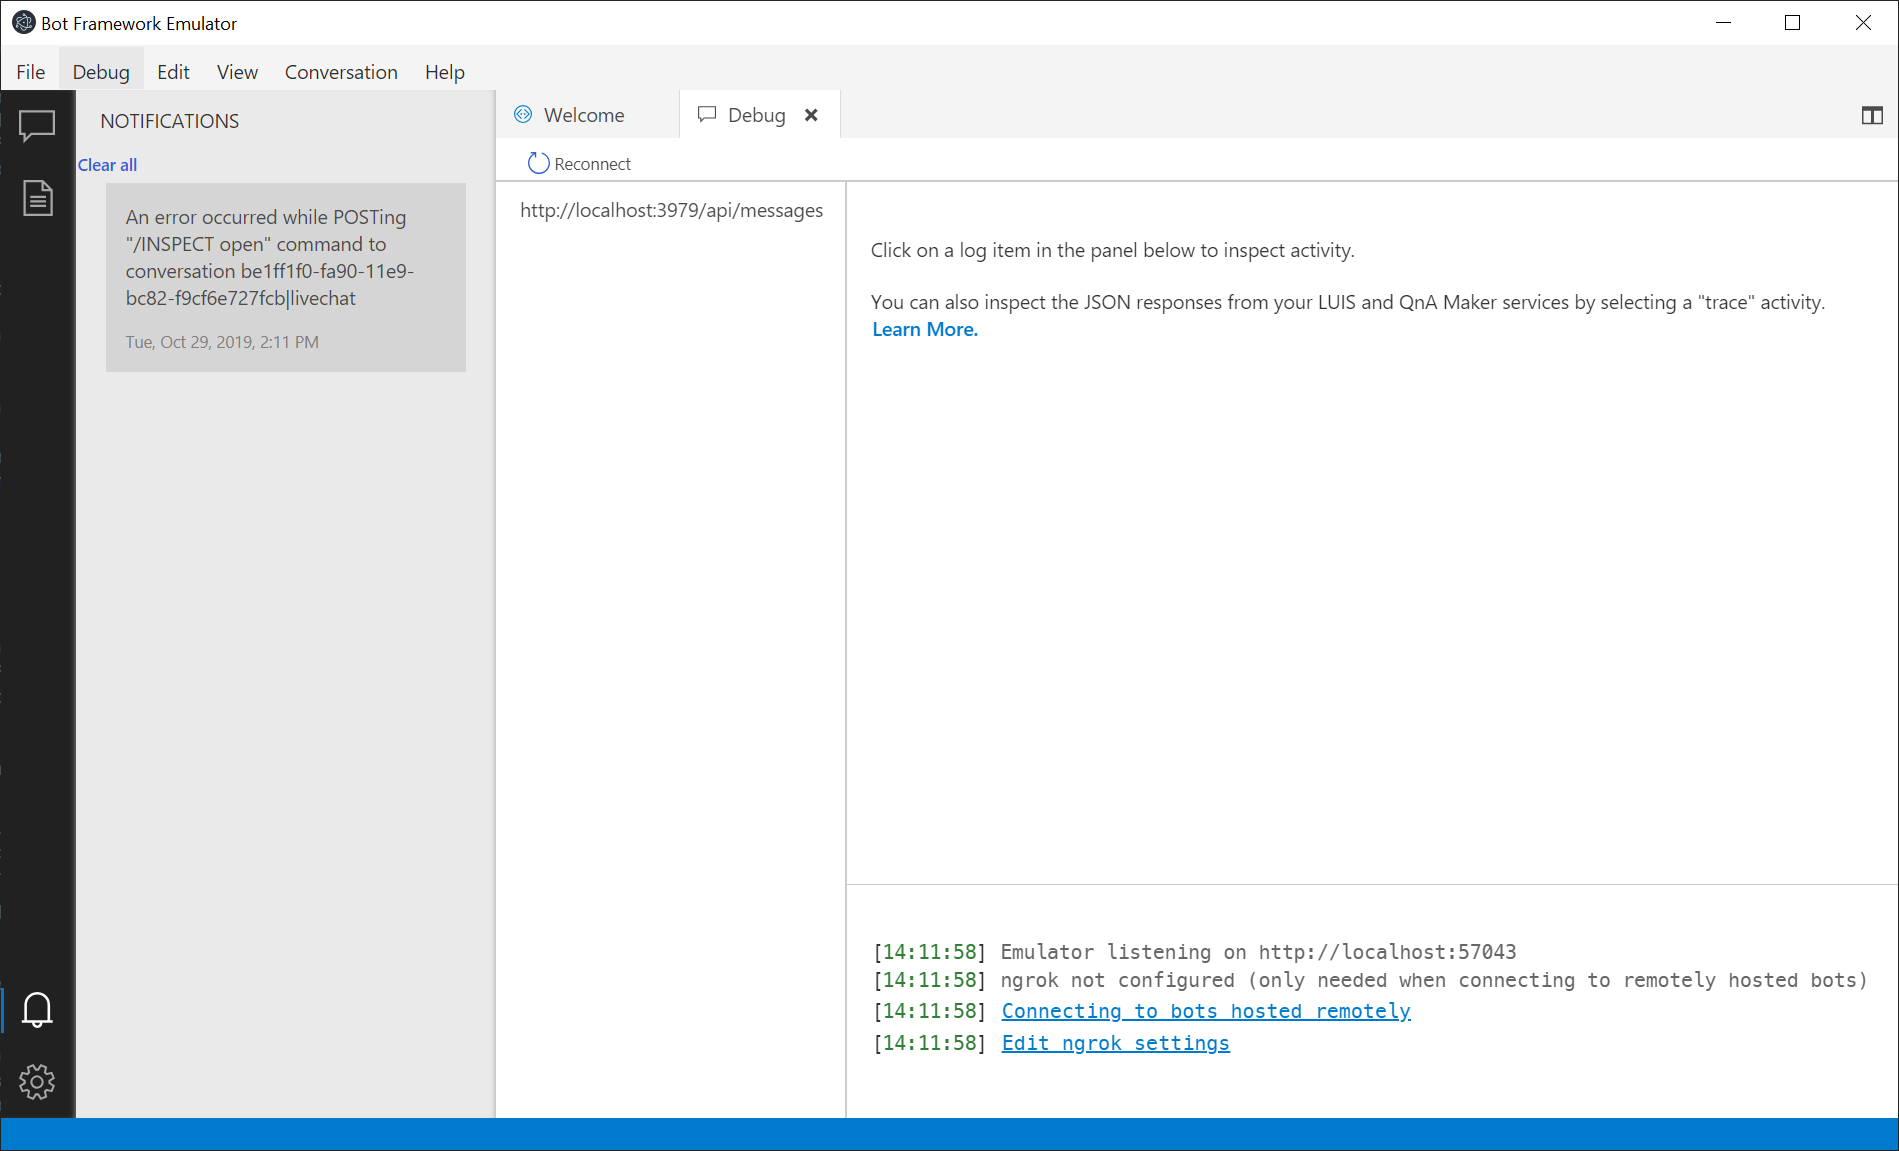
Task: Minimize the Bot Framework Emulator window
Action: click(1723, 22)
